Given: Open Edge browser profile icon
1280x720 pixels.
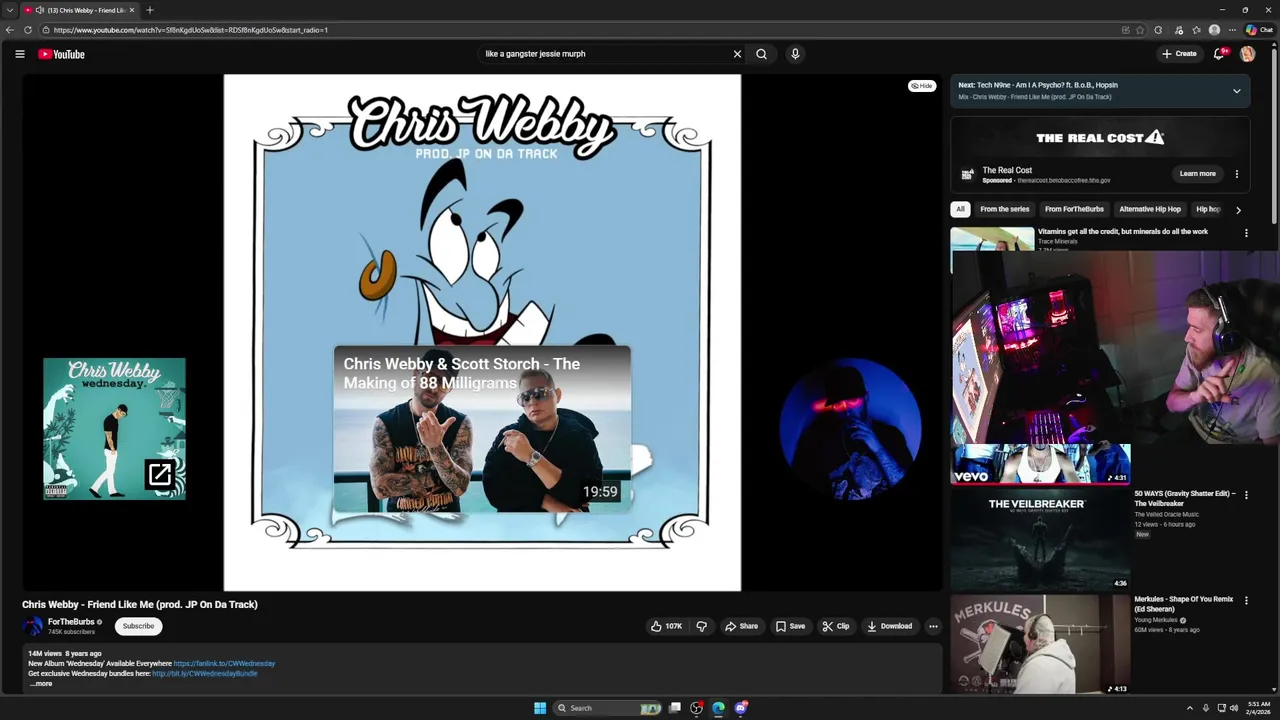Looking at the screenshot, I should 1214,30.
